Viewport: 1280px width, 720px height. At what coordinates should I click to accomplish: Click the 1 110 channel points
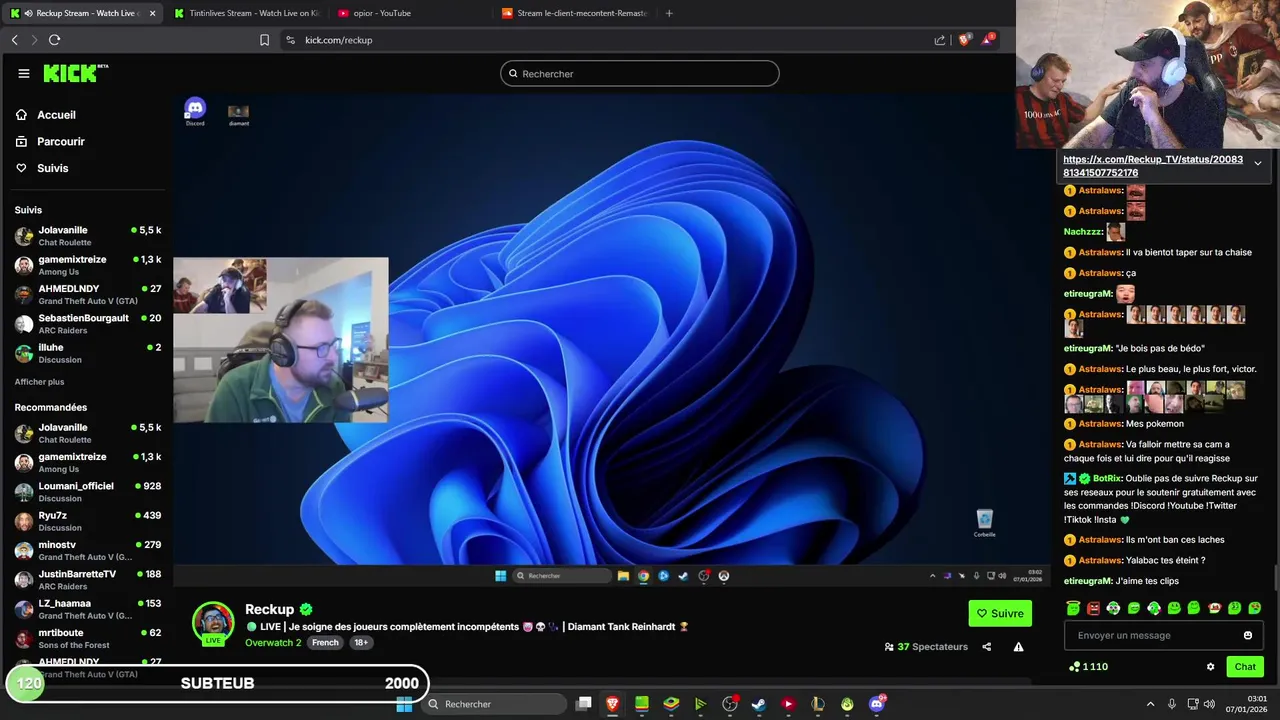click(x=1088, y=667)
